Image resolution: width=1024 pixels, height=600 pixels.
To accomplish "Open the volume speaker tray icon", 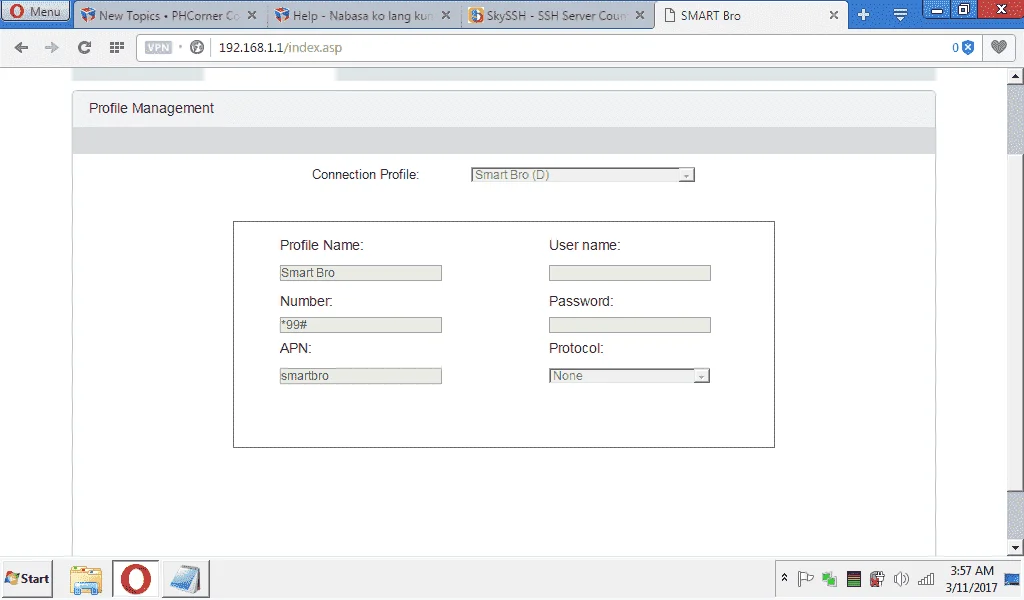I will pyautogui.click(x=901, y=578).
